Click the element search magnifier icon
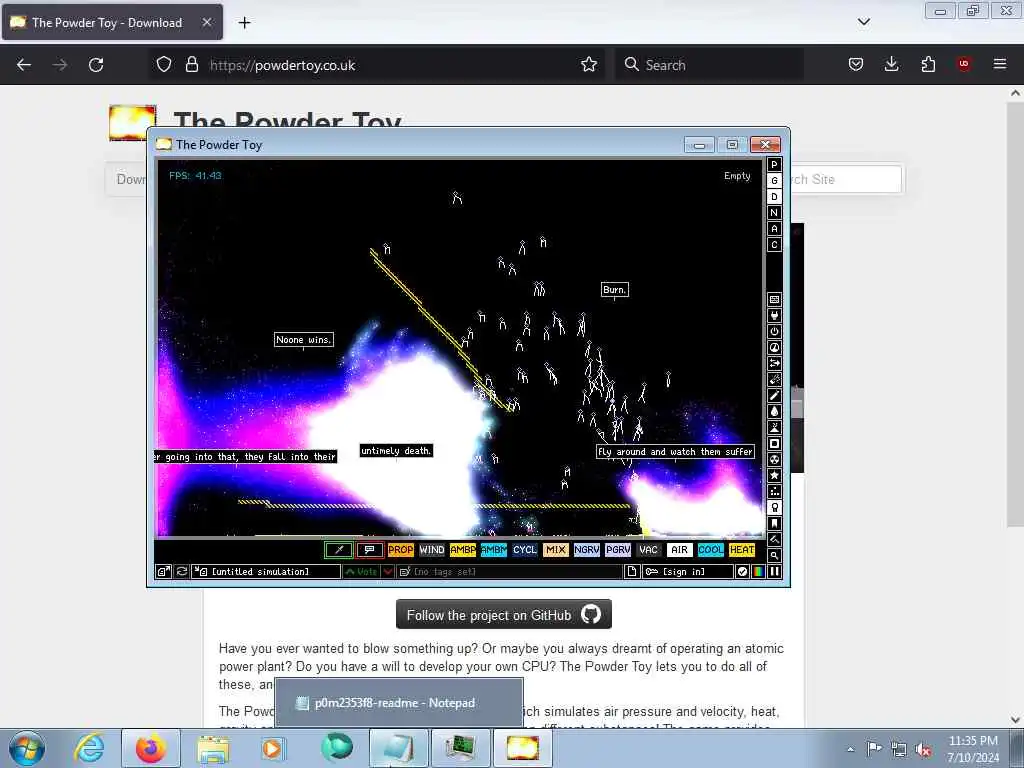Screen dimensions: 1024x768 775,556
